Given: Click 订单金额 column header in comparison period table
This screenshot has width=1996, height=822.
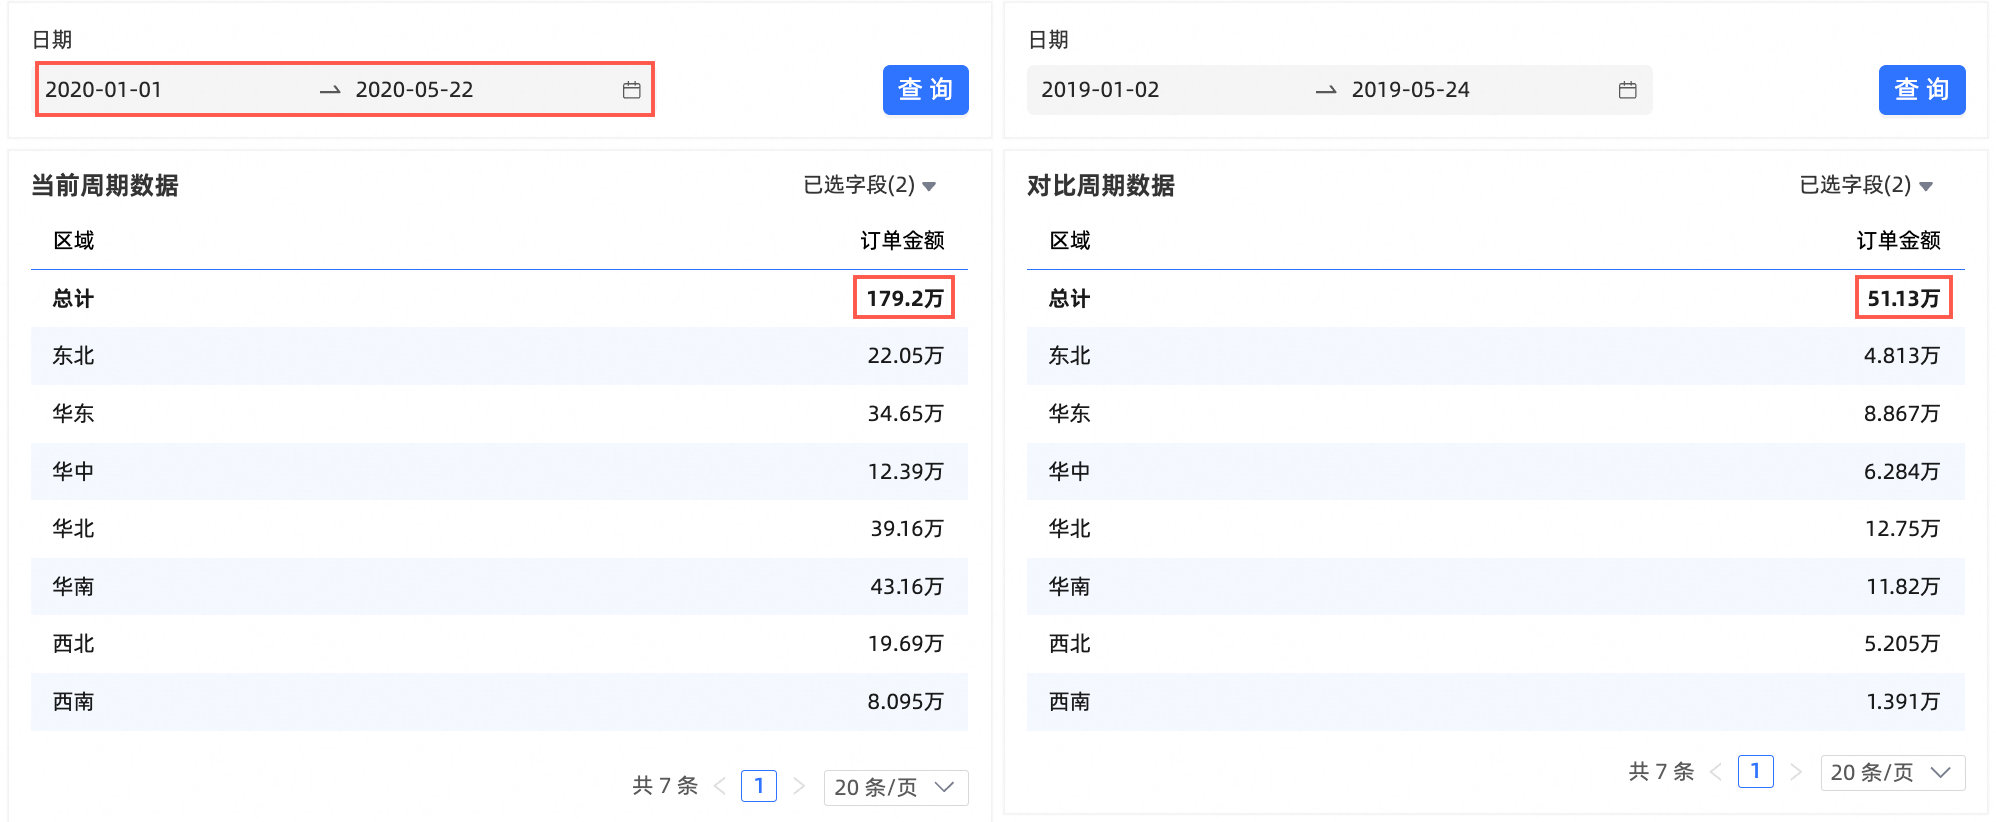Looking at the screenshot, I should [1898, 241].
